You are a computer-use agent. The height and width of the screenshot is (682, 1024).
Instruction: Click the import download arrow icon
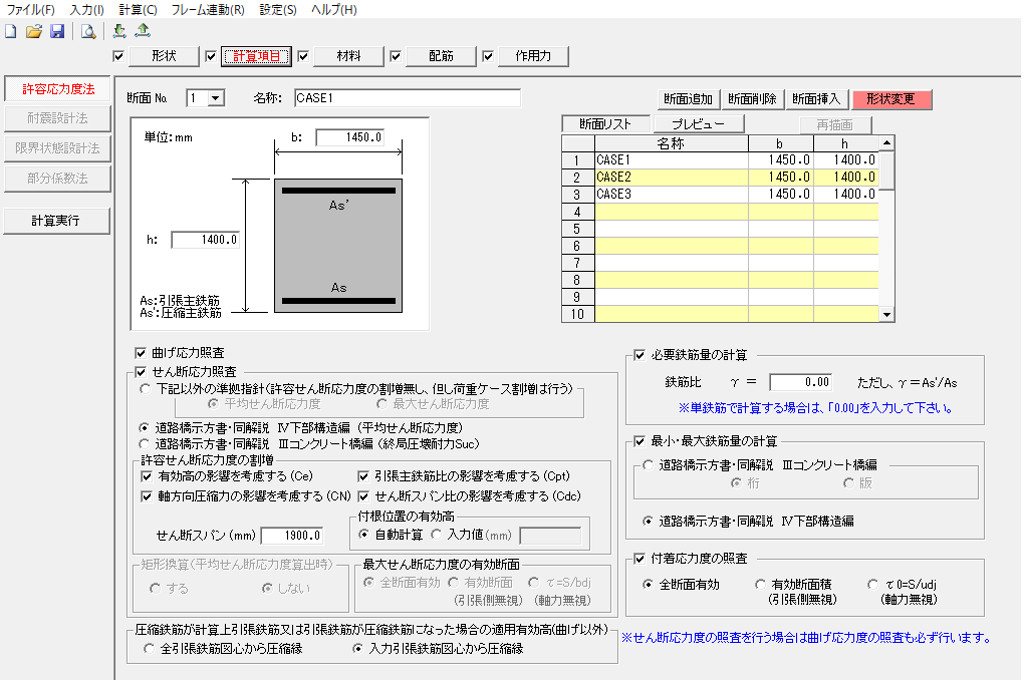click(119, 31)
